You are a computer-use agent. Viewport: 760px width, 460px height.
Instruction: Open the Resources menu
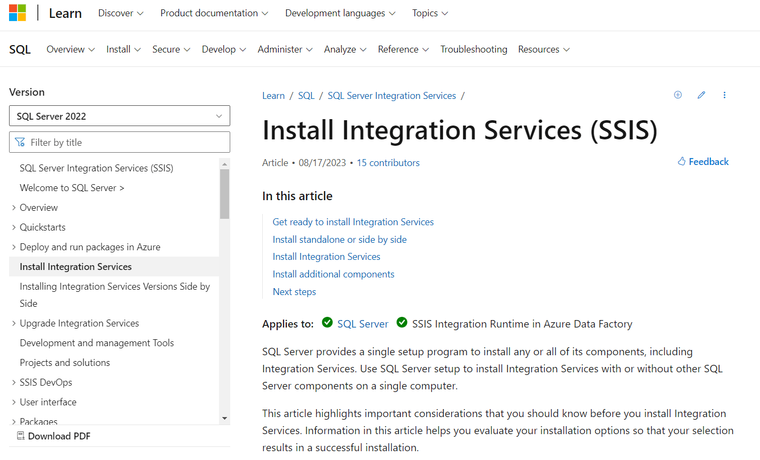click(544, 49)
